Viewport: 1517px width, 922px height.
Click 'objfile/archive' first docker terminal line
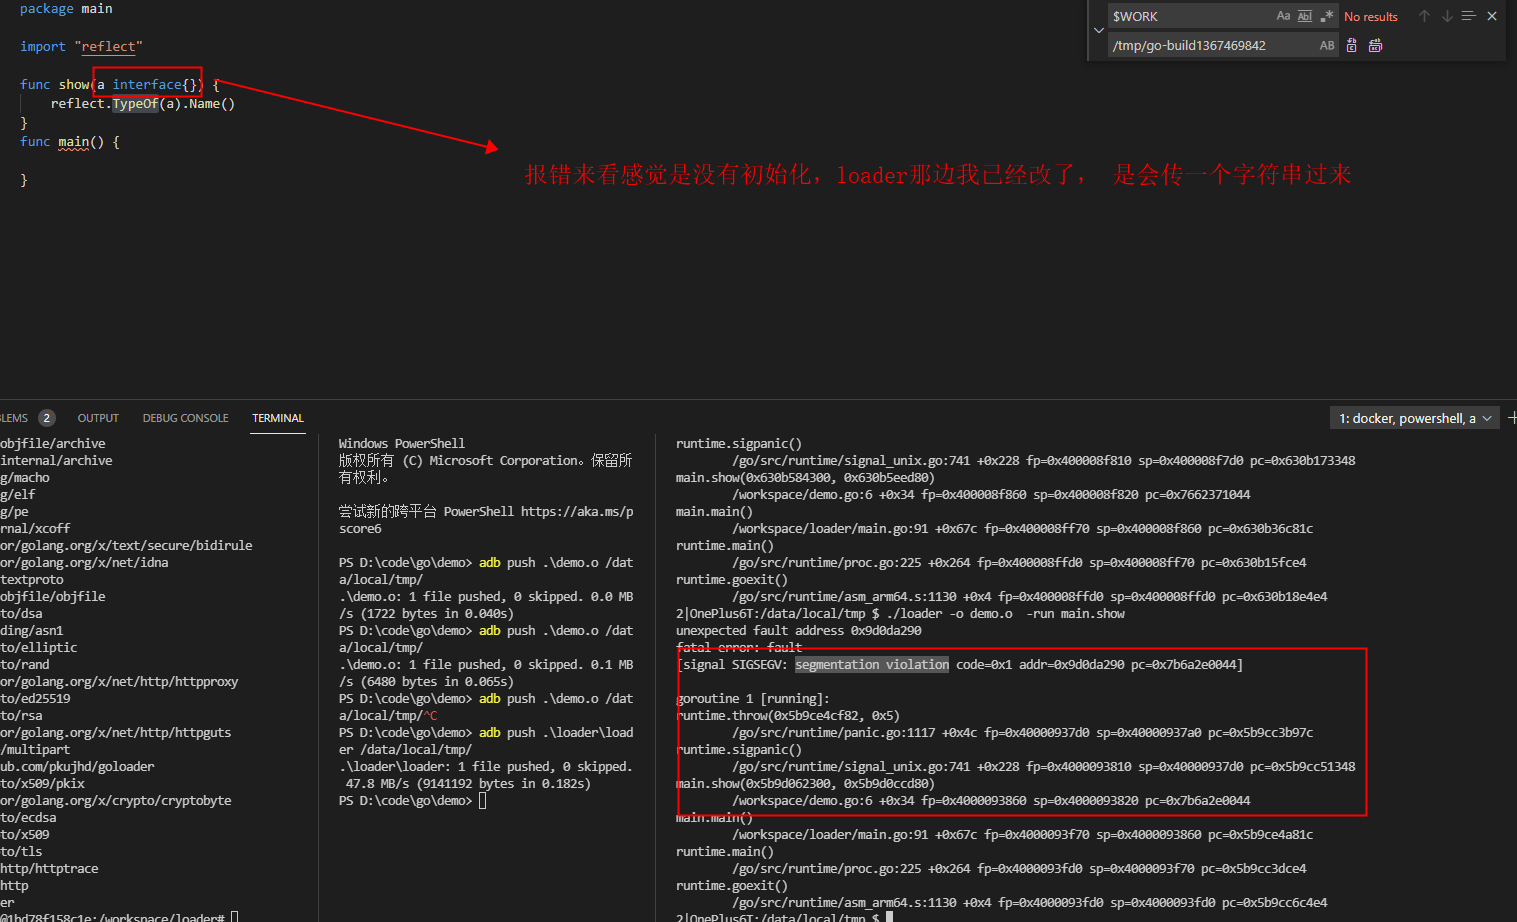click(x=53, y=444)
